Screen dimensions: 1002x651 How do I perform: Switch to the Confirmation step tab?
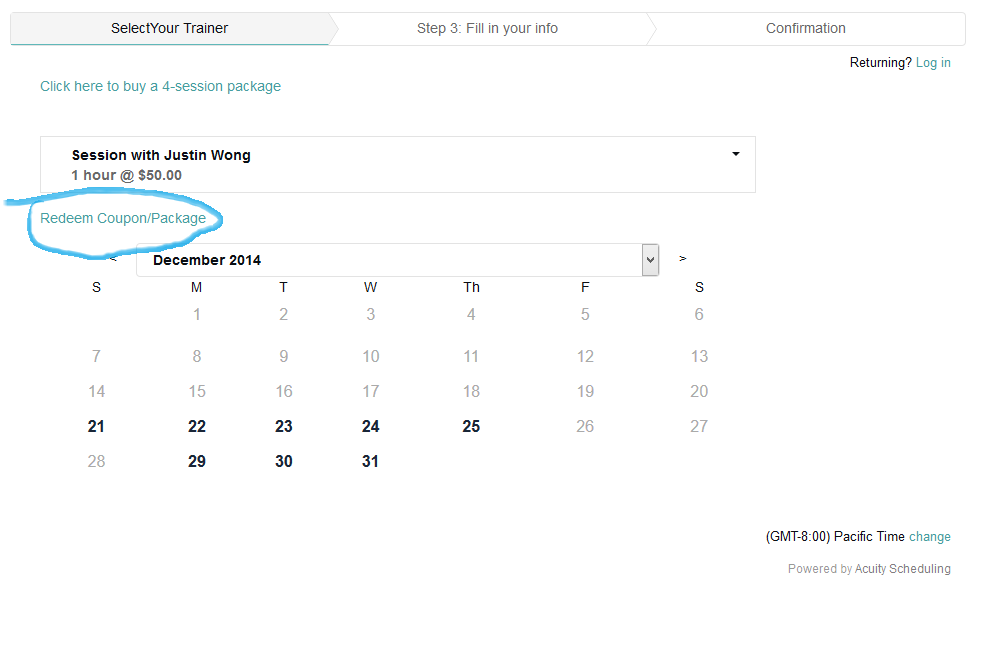pos(805,28)
